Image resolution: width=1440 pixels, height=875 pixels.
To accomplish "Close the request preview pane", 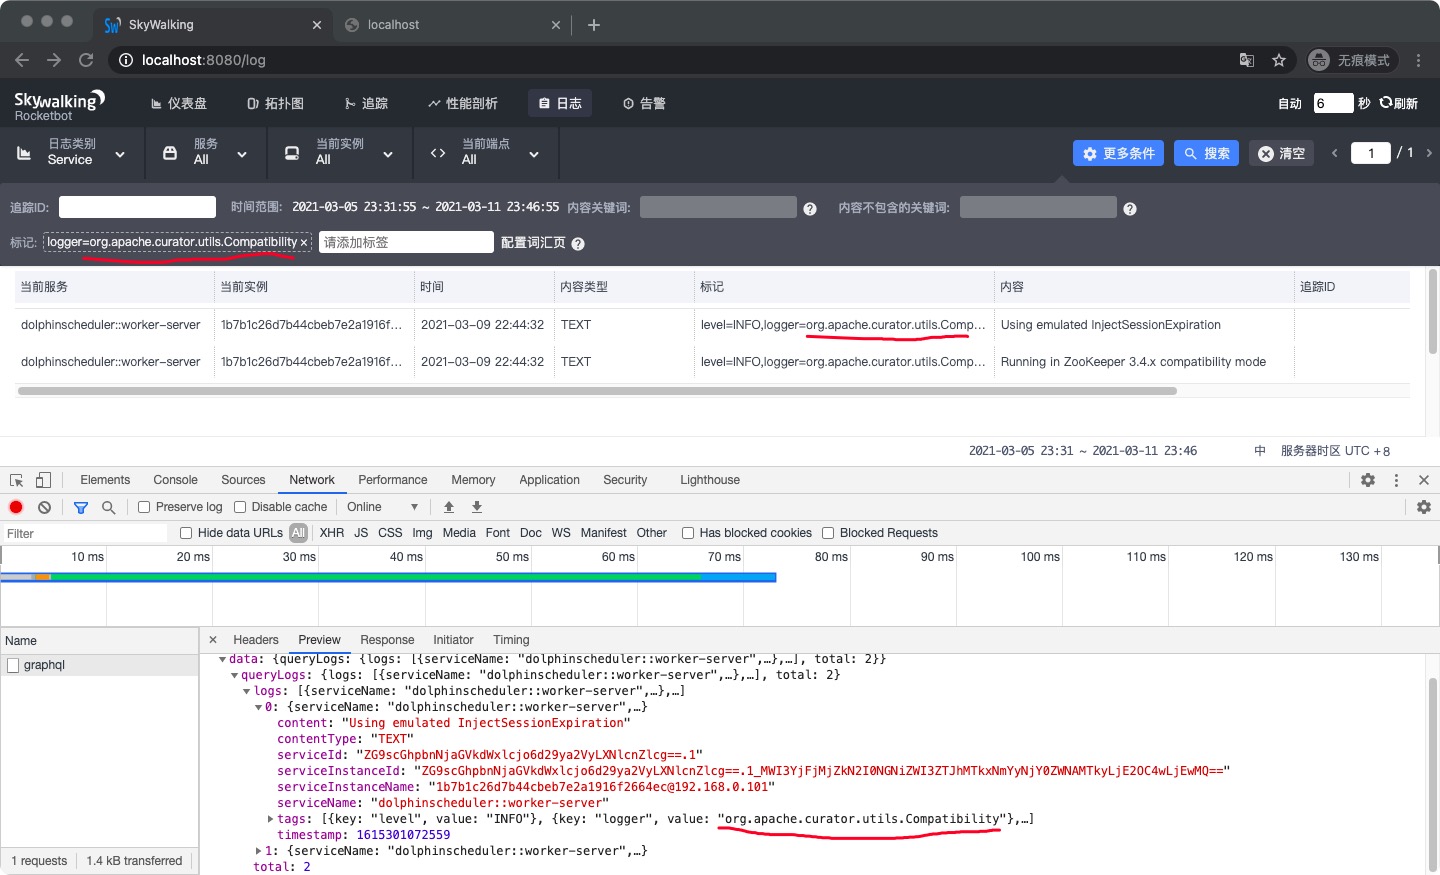I will (x=213, y=640).
